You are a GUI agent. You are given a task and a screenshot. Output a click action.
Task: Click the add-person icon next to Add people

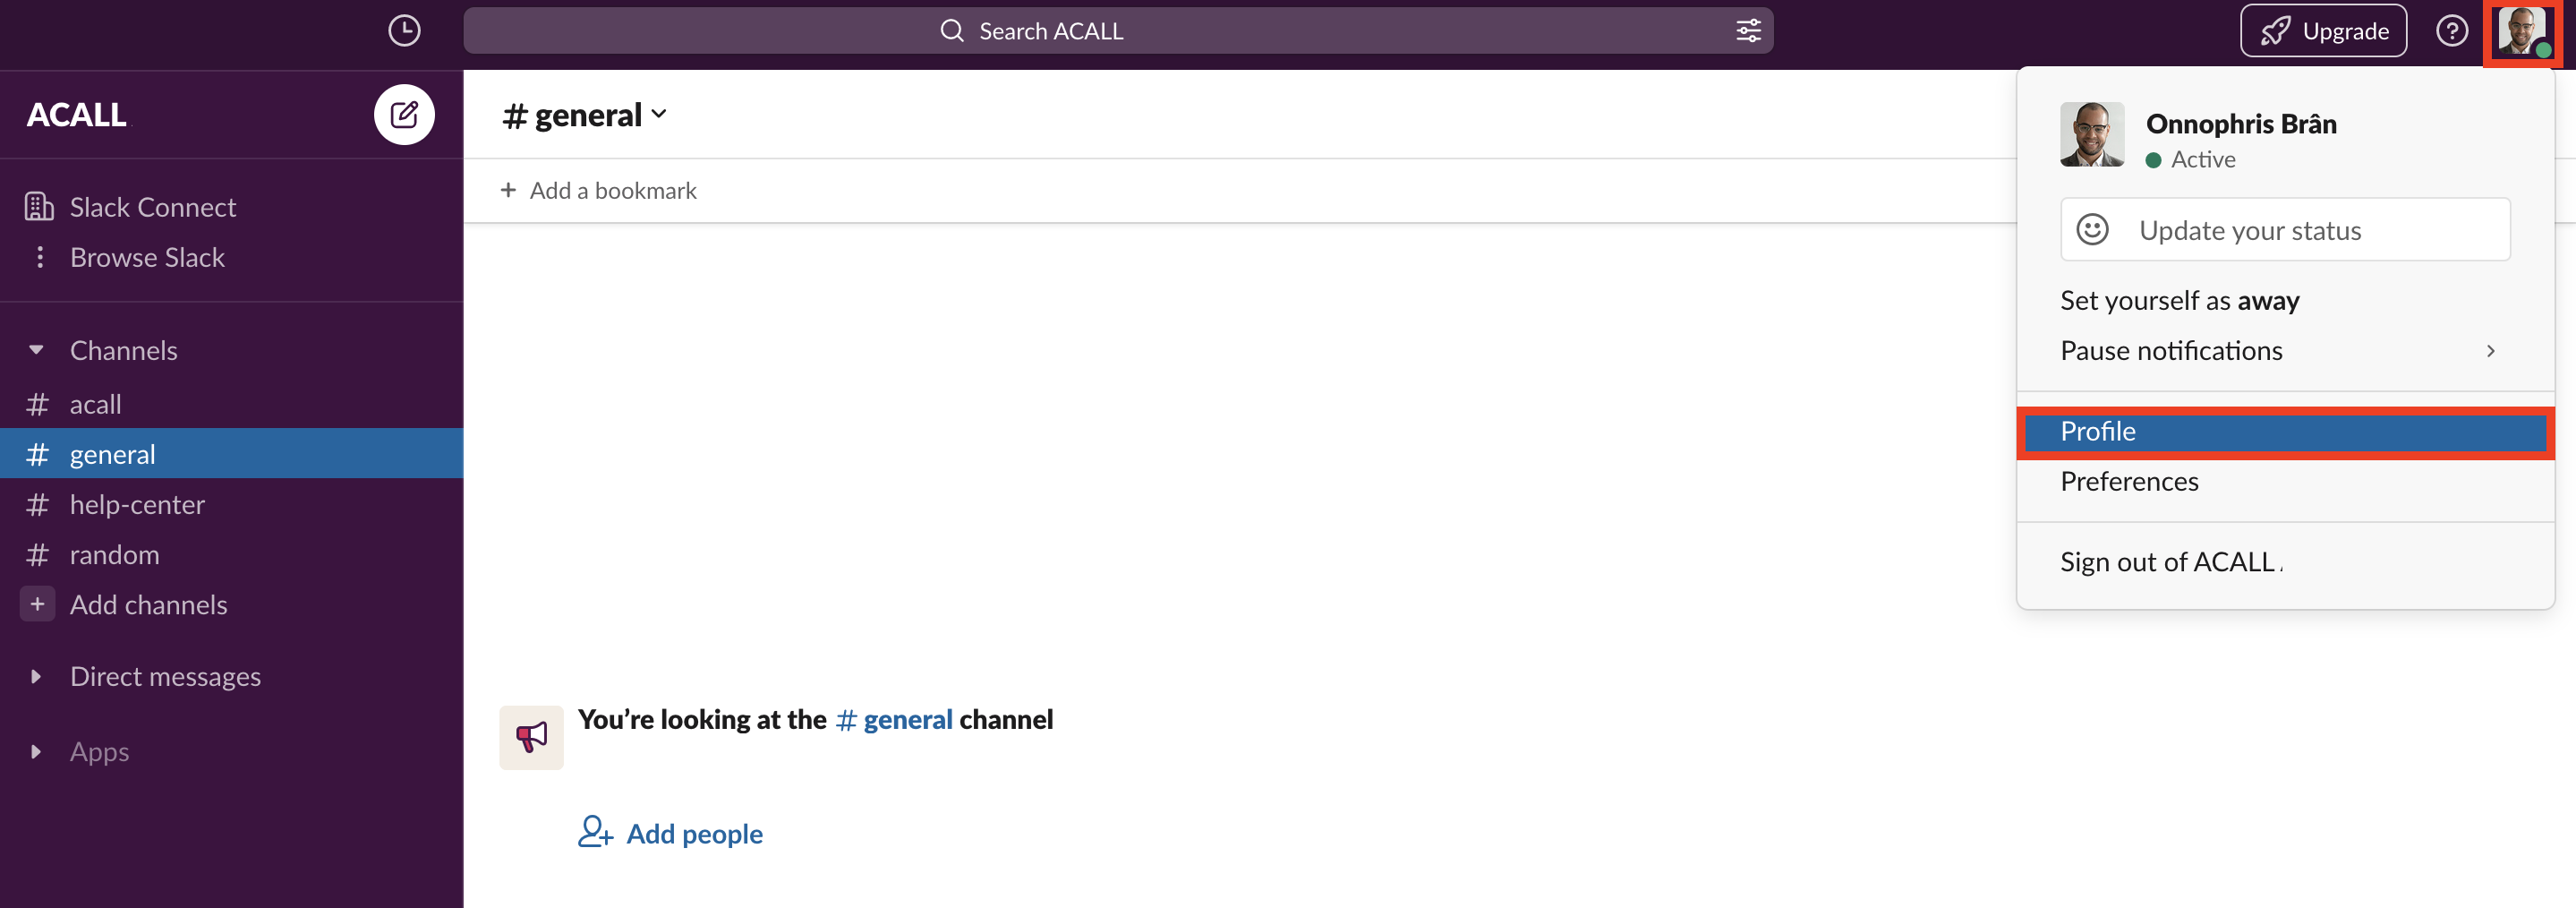(x=595, y=832)
